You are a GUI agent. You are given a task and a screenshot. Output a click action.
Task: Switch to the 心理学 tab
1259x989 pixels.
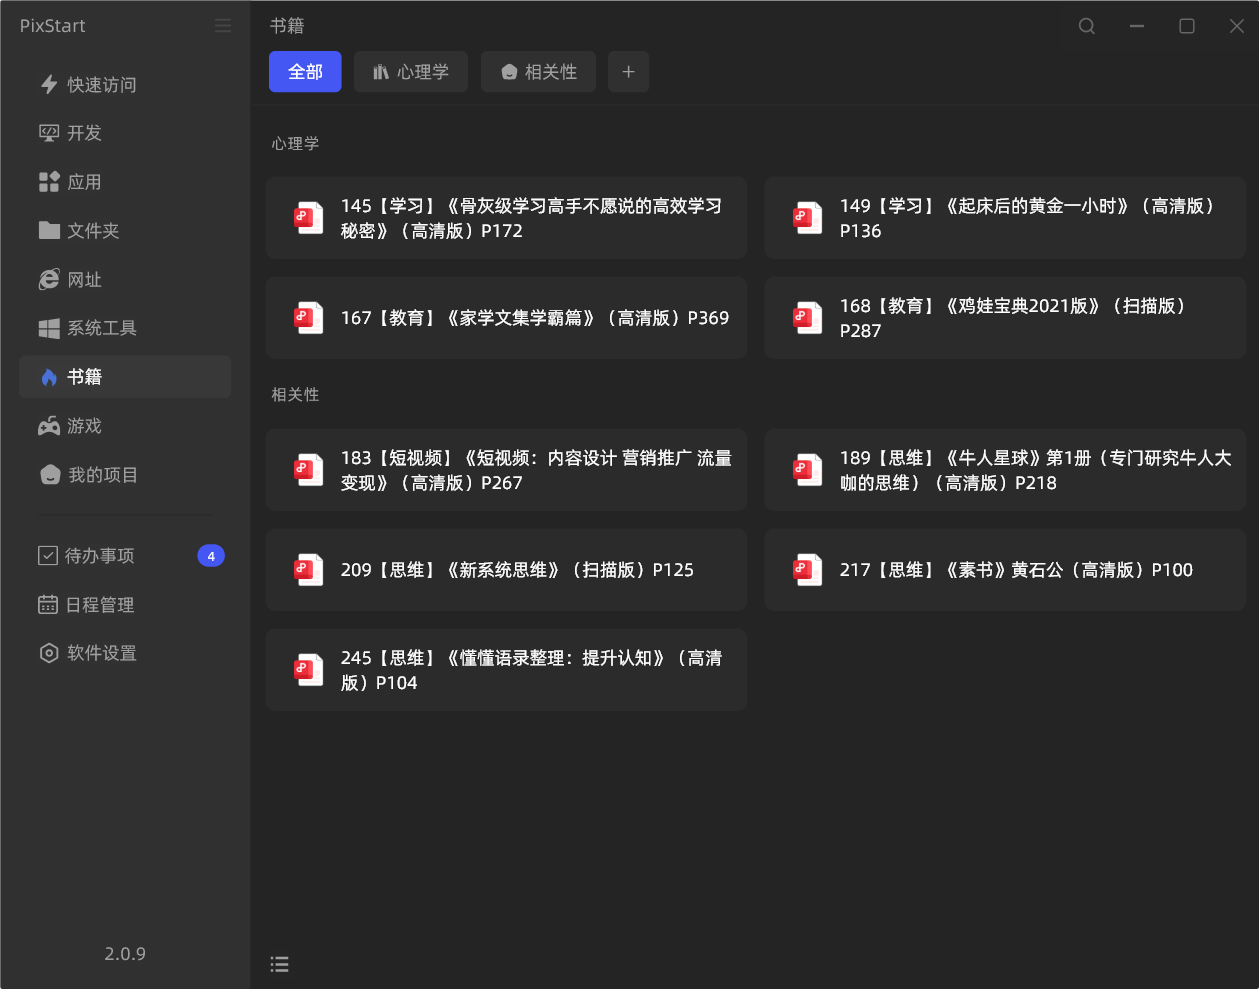[x=411, y=72]
